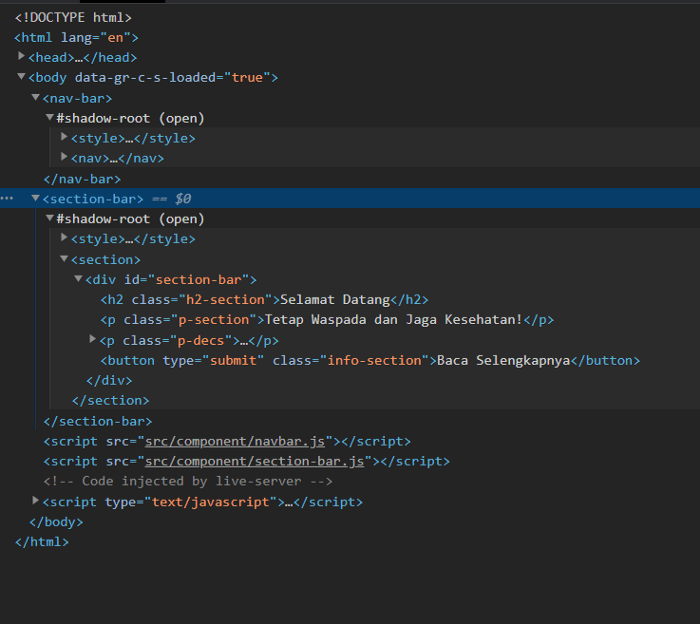Screen dimensions: 700x624
Task: Collapse the nav-bar element
Action: (x=35, y=97)
